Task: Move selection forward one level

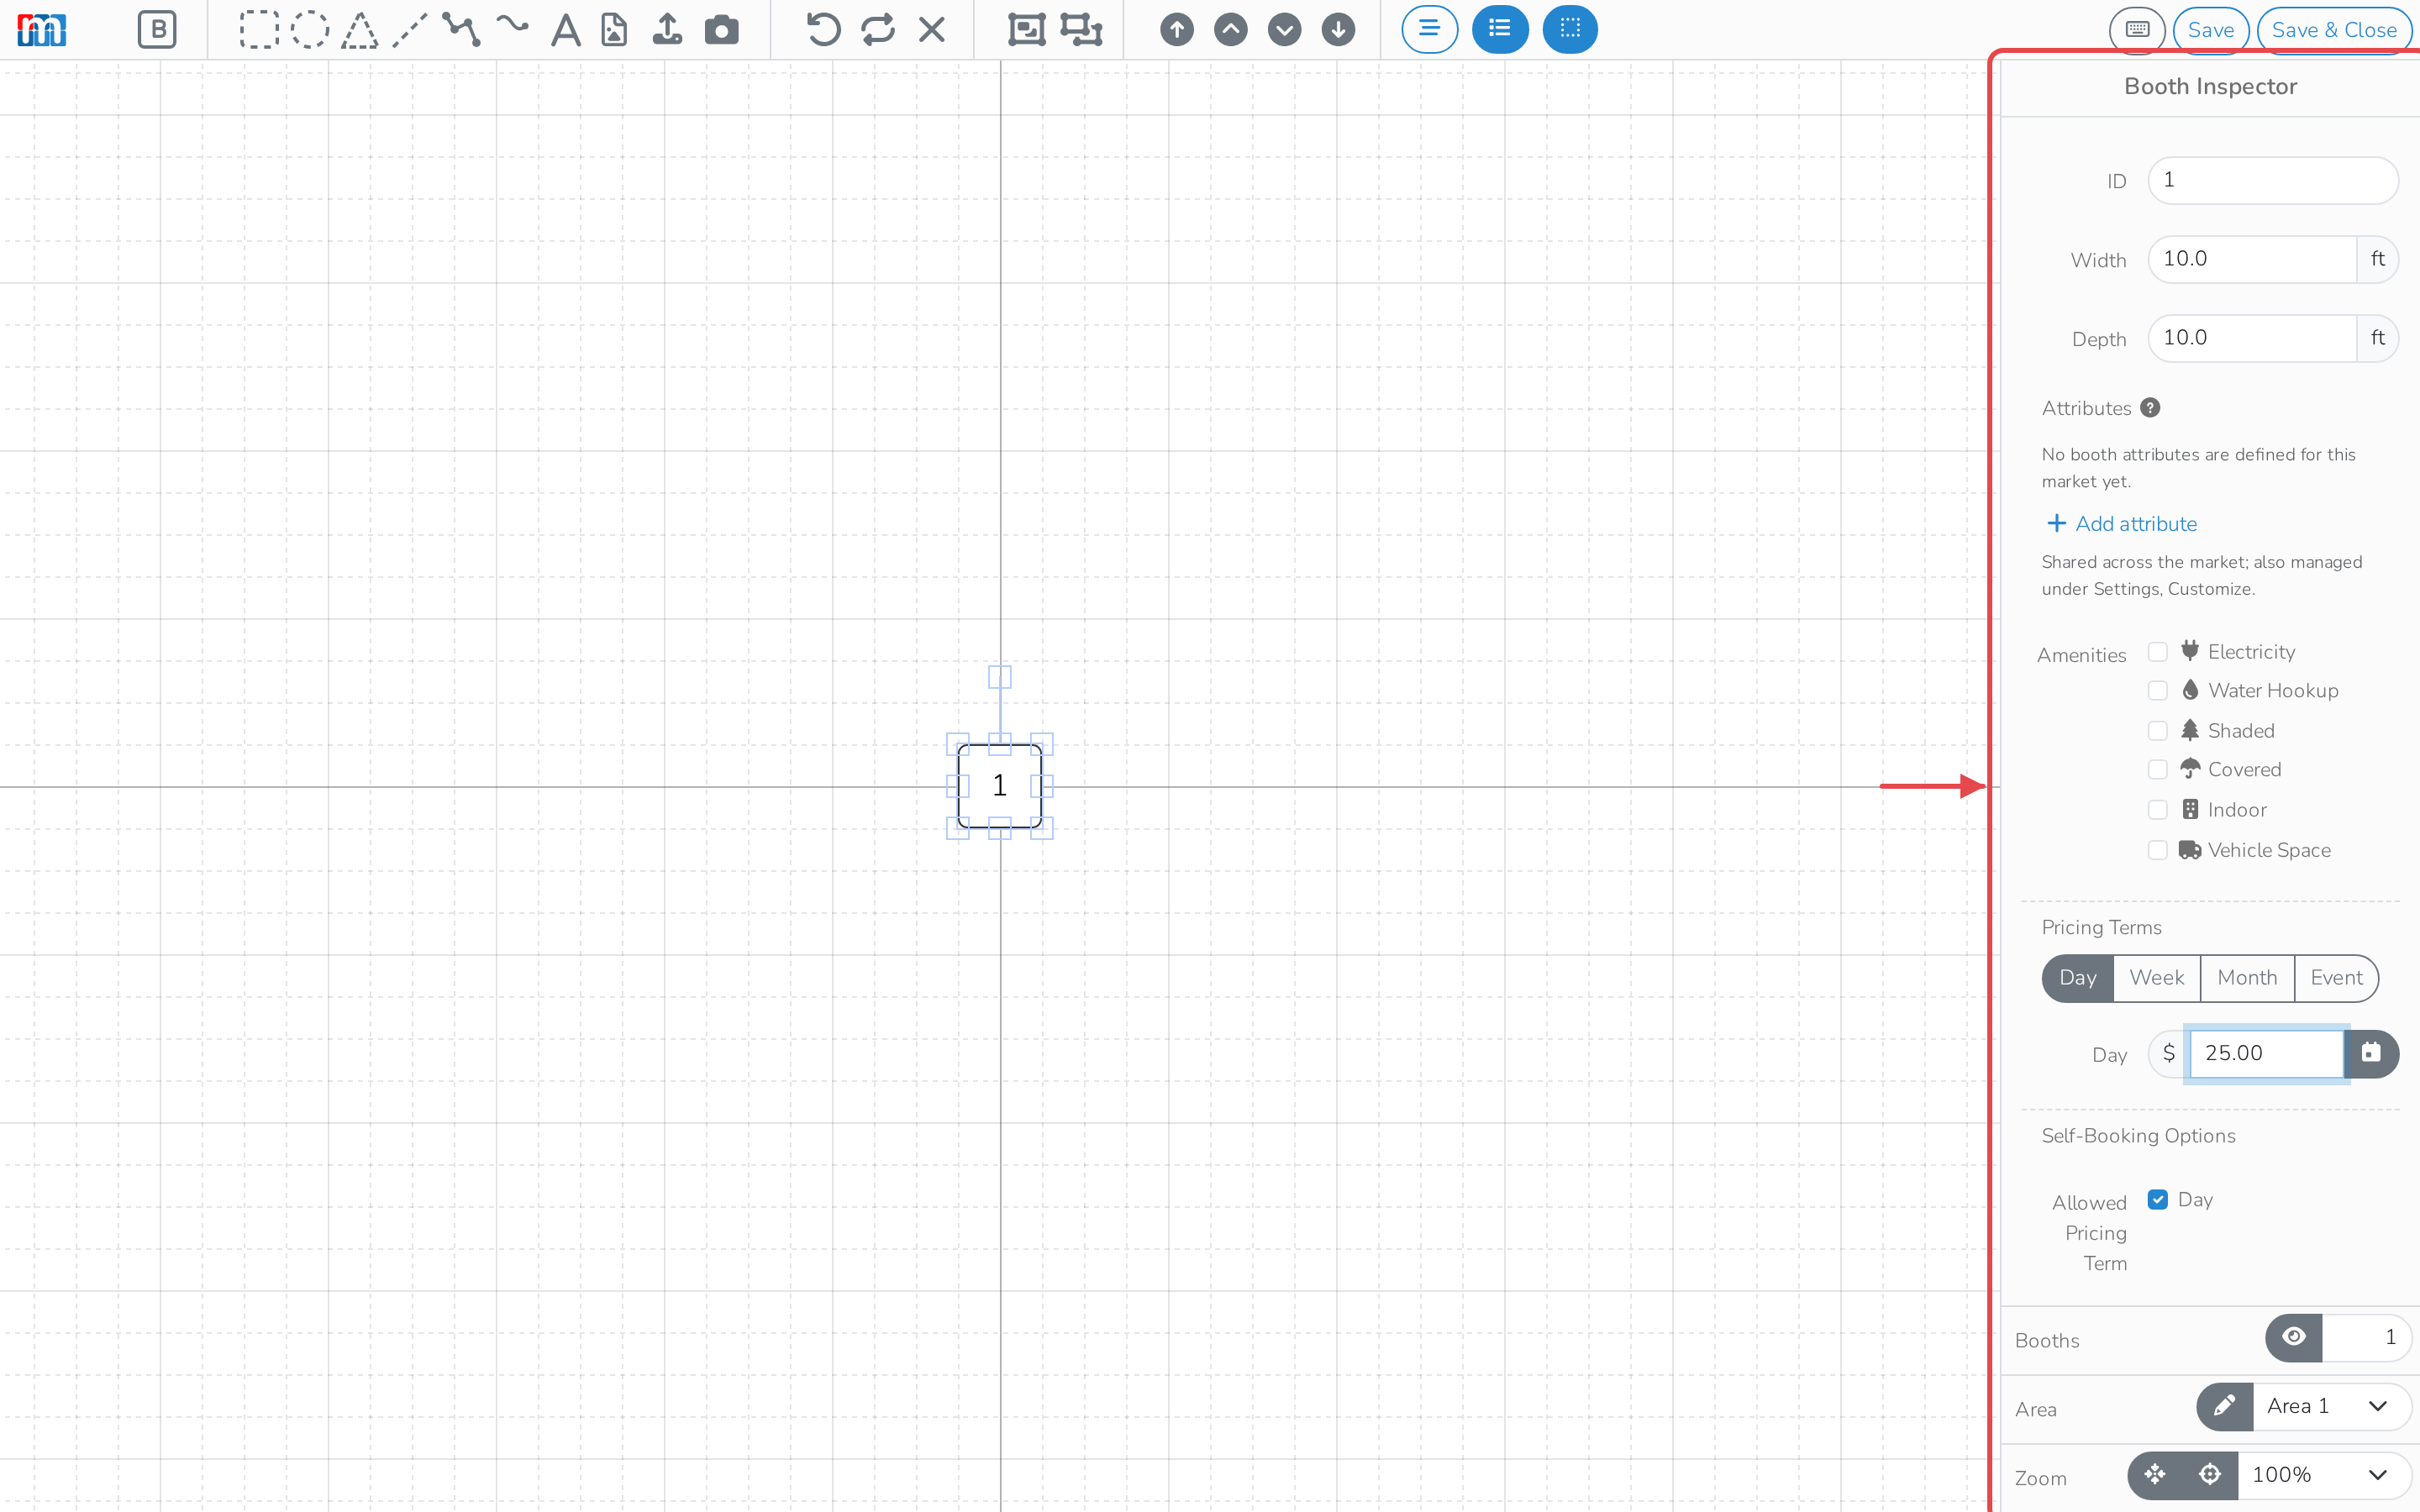Action: (1231, 30)
